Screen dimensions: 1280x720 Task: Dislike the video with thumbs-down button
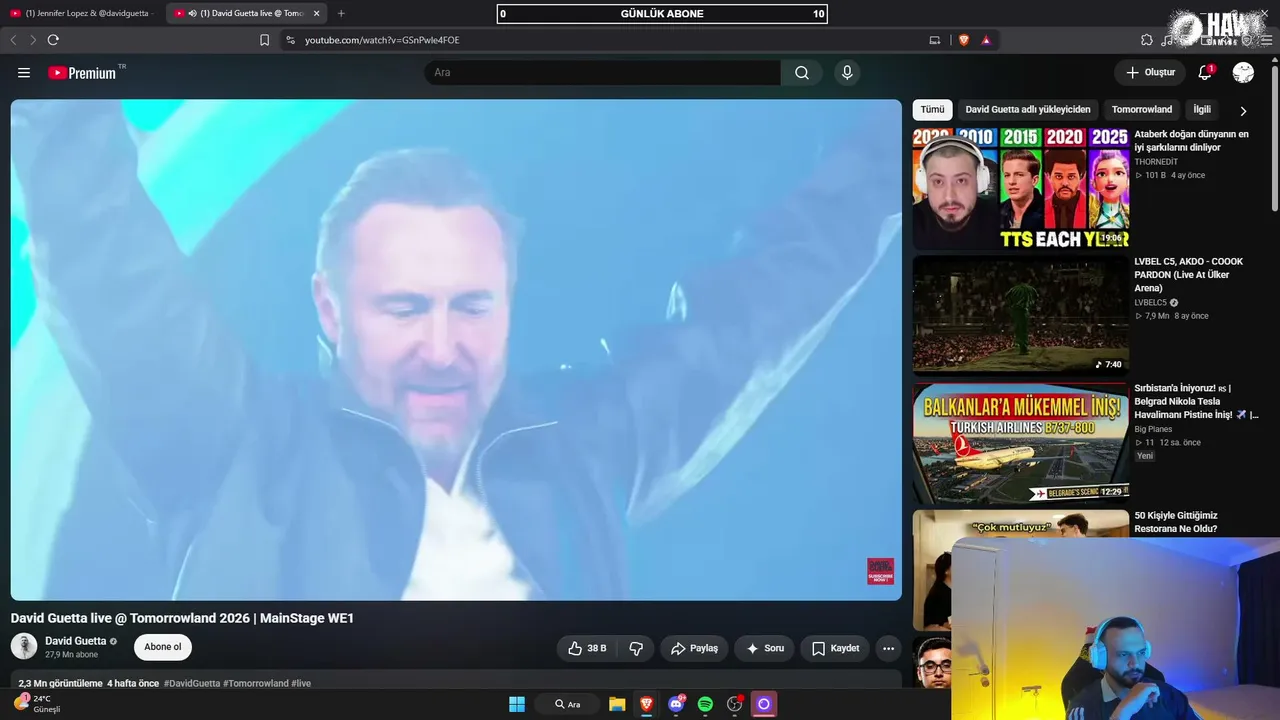(636, 648)
